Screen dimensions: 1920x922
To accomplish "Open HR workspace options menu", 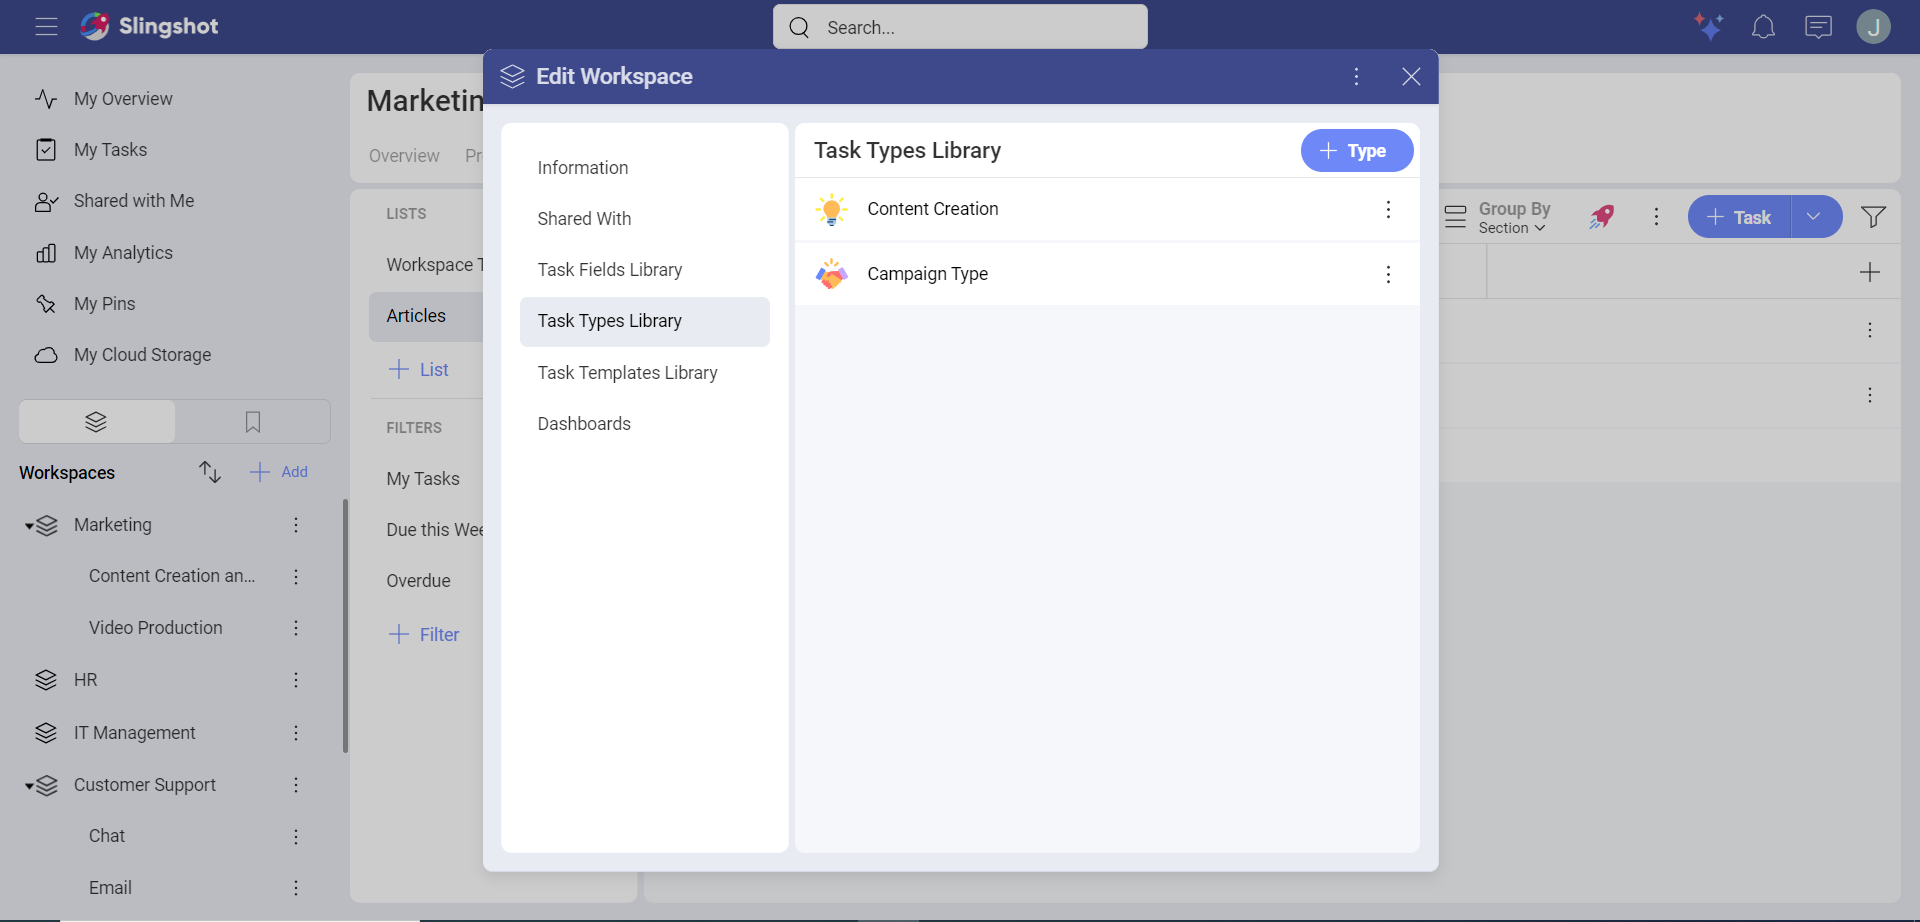I will 296,680.
